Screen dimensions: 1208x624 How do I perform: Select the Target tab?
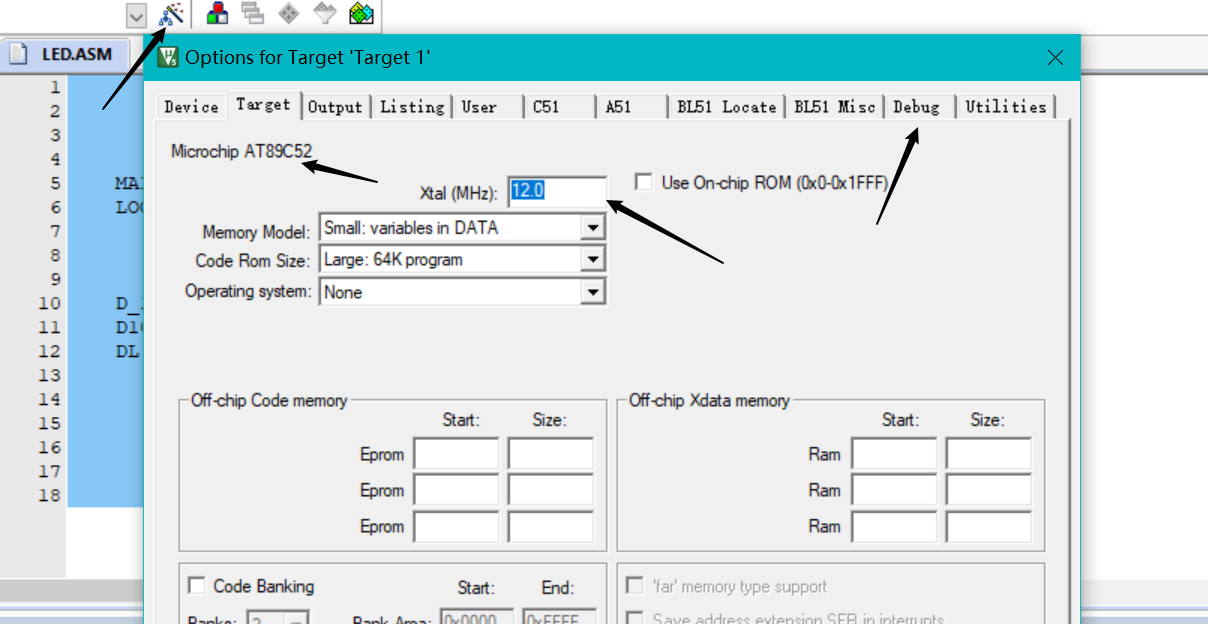tap(264, 105)
